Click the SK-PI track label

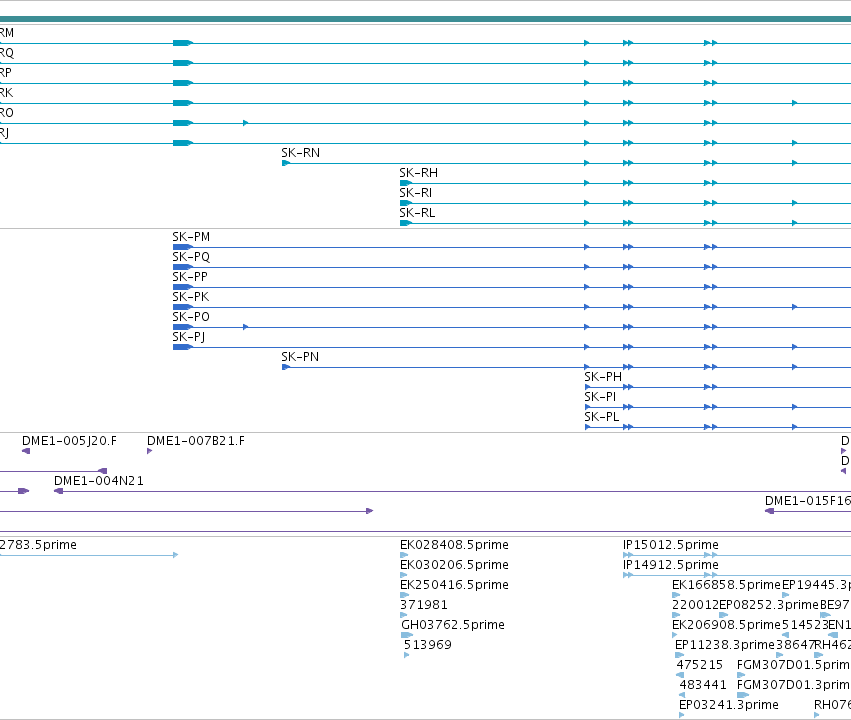[600, 397]
